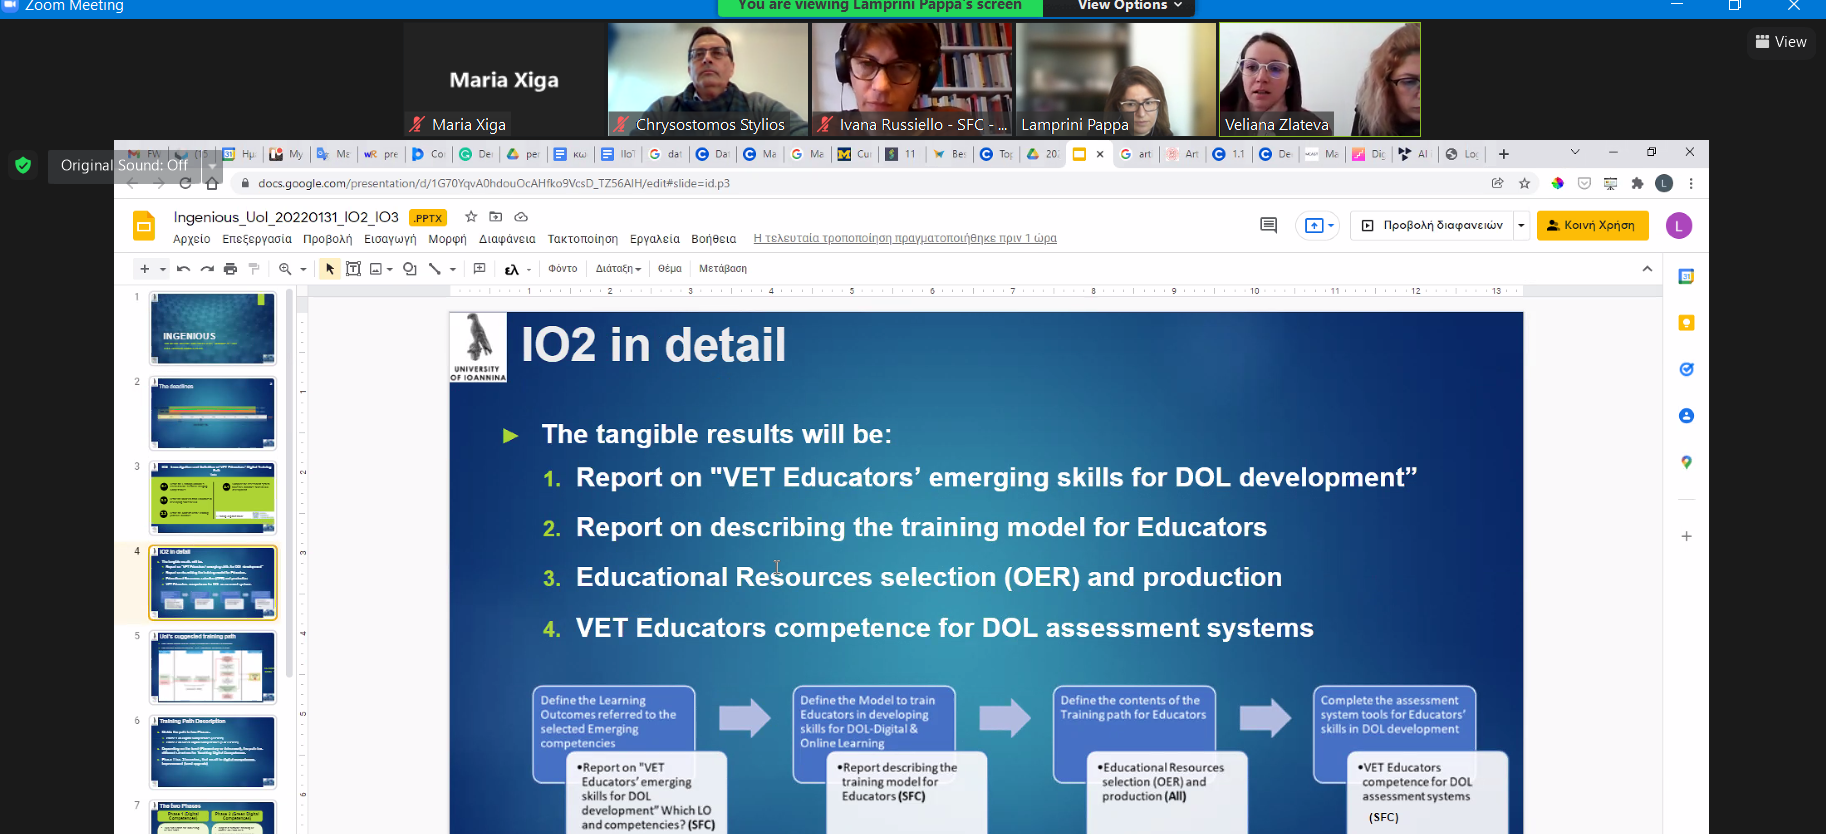Image resolution: width=1826 pixels, height=834 pixels.
Task: Open the comment history icon in the header
Action: 1269,225
